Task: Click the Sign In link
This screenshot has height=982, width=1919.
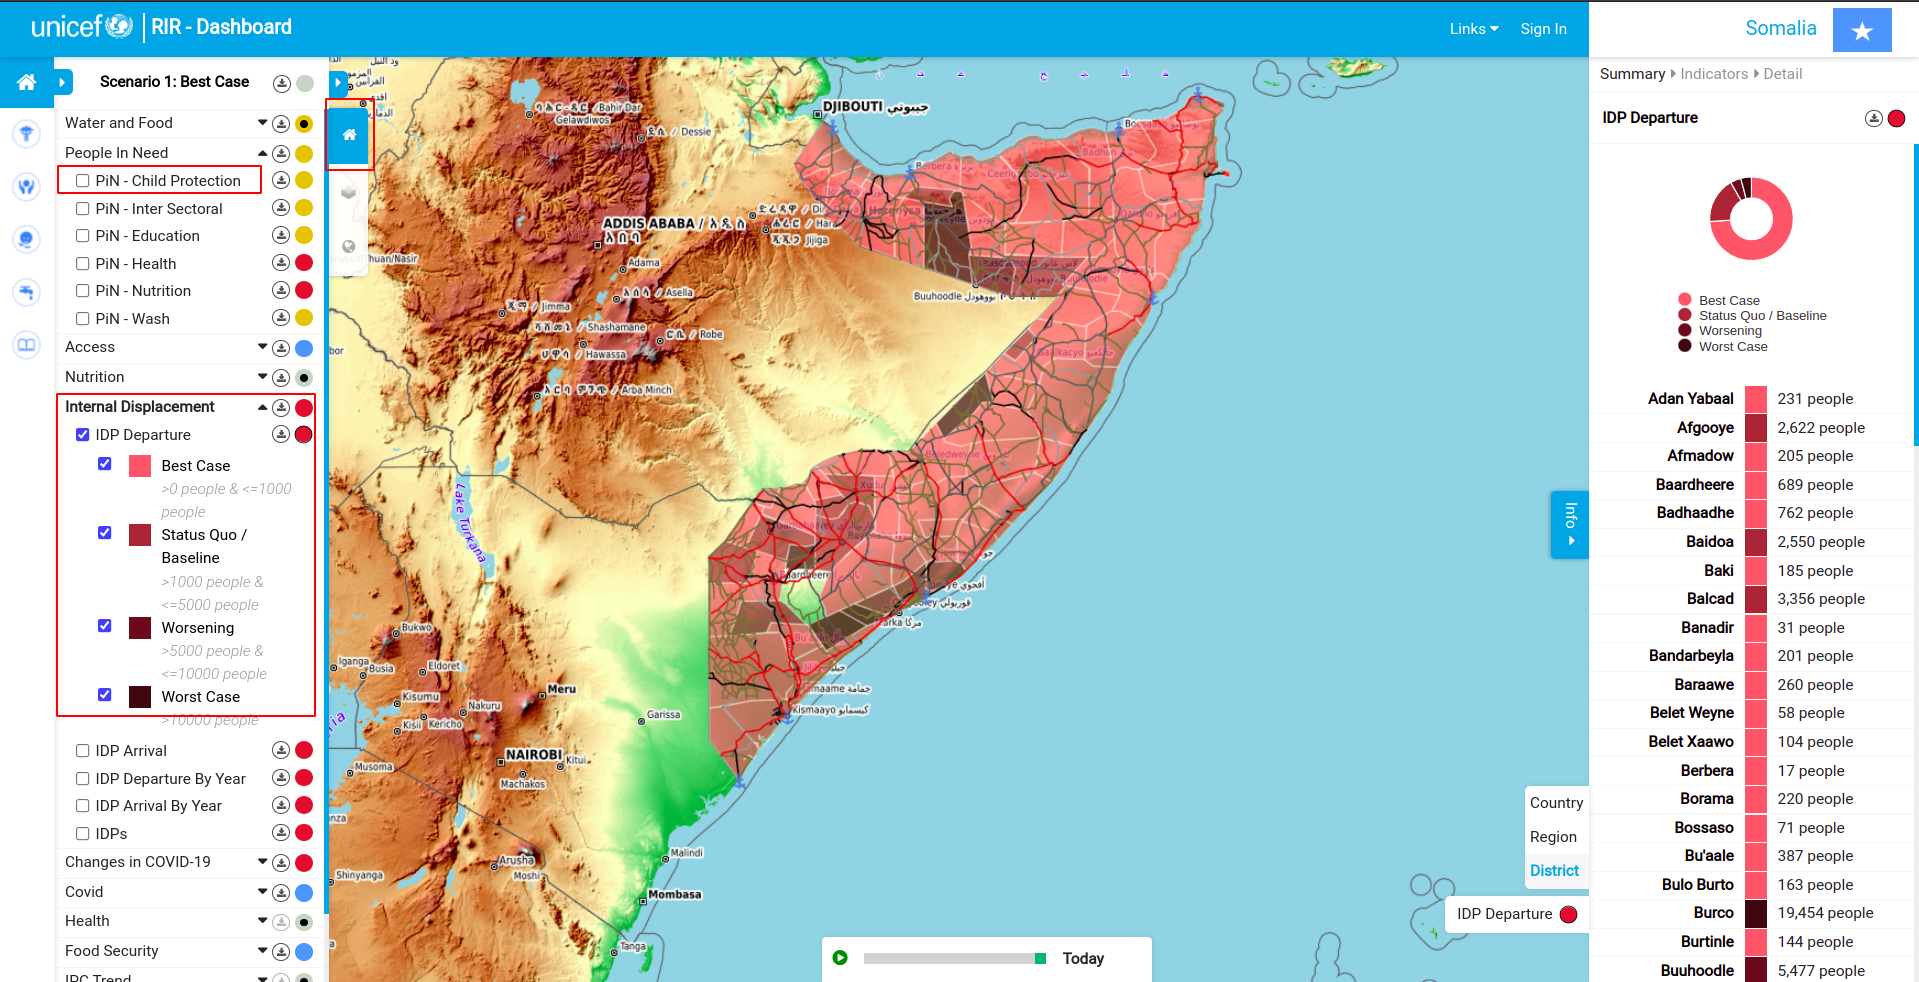Action: (1543, 29)
